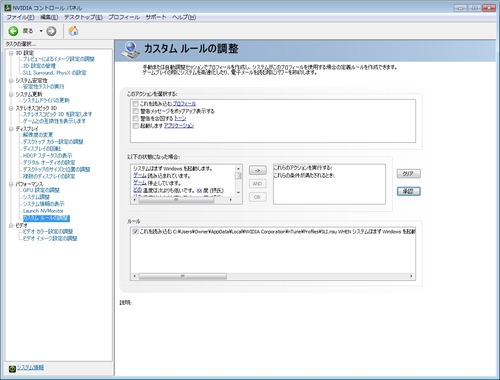The image size is (500, 380).
Task: Select Launch NVMonitor tree item
Action: point(43,211)
